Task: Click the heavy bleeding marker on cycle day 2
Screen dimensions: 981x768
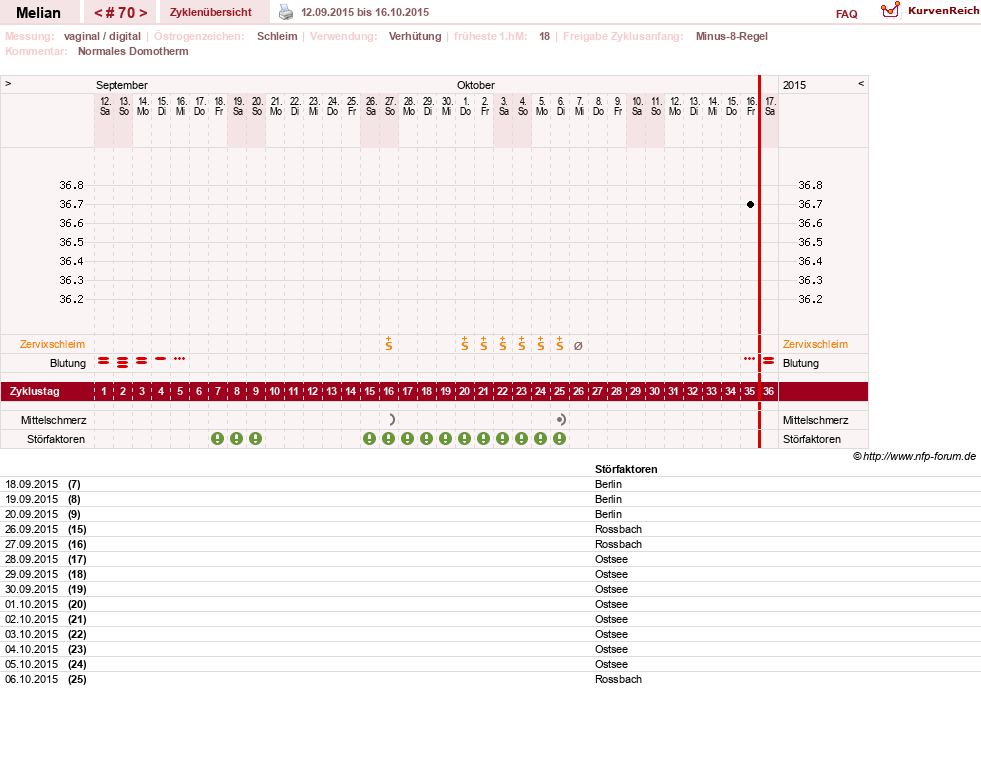Action: (x=123, y=361)
